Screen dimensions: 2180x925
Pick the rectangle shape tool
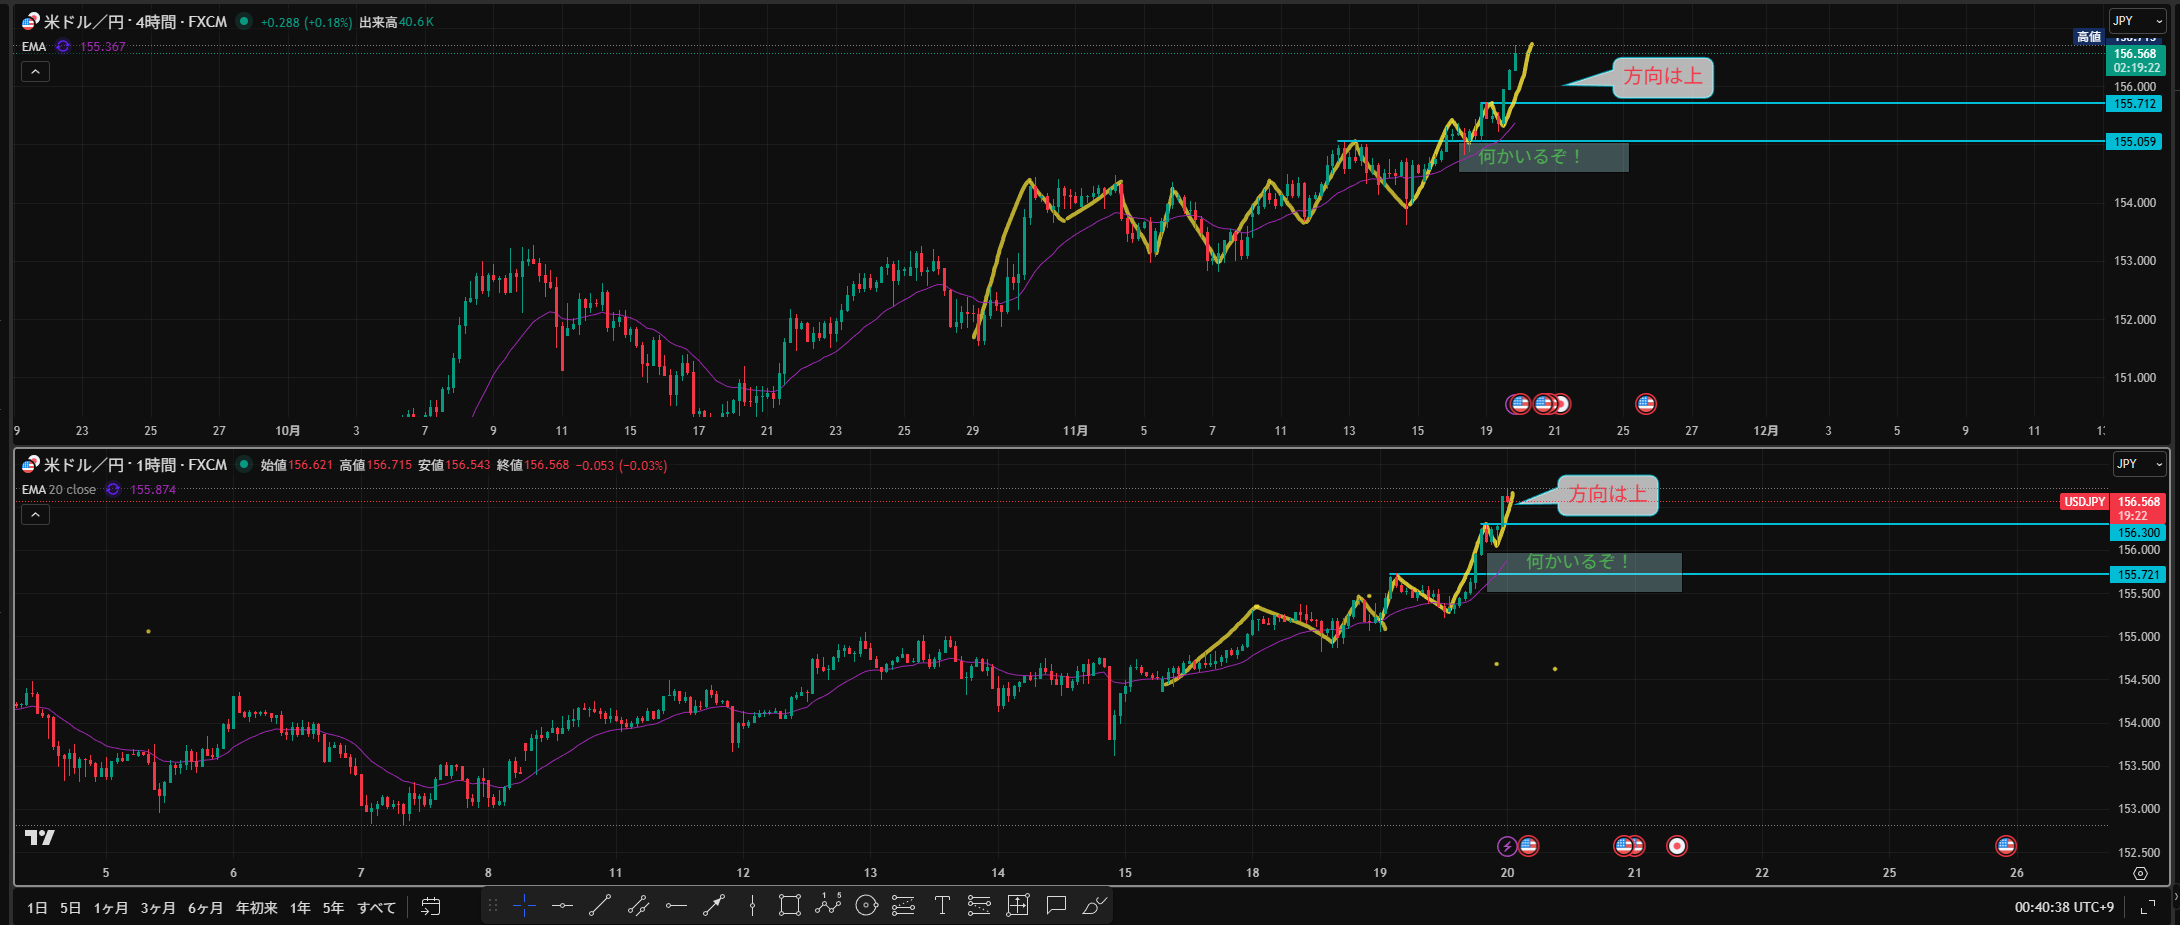tap(789, 906)
